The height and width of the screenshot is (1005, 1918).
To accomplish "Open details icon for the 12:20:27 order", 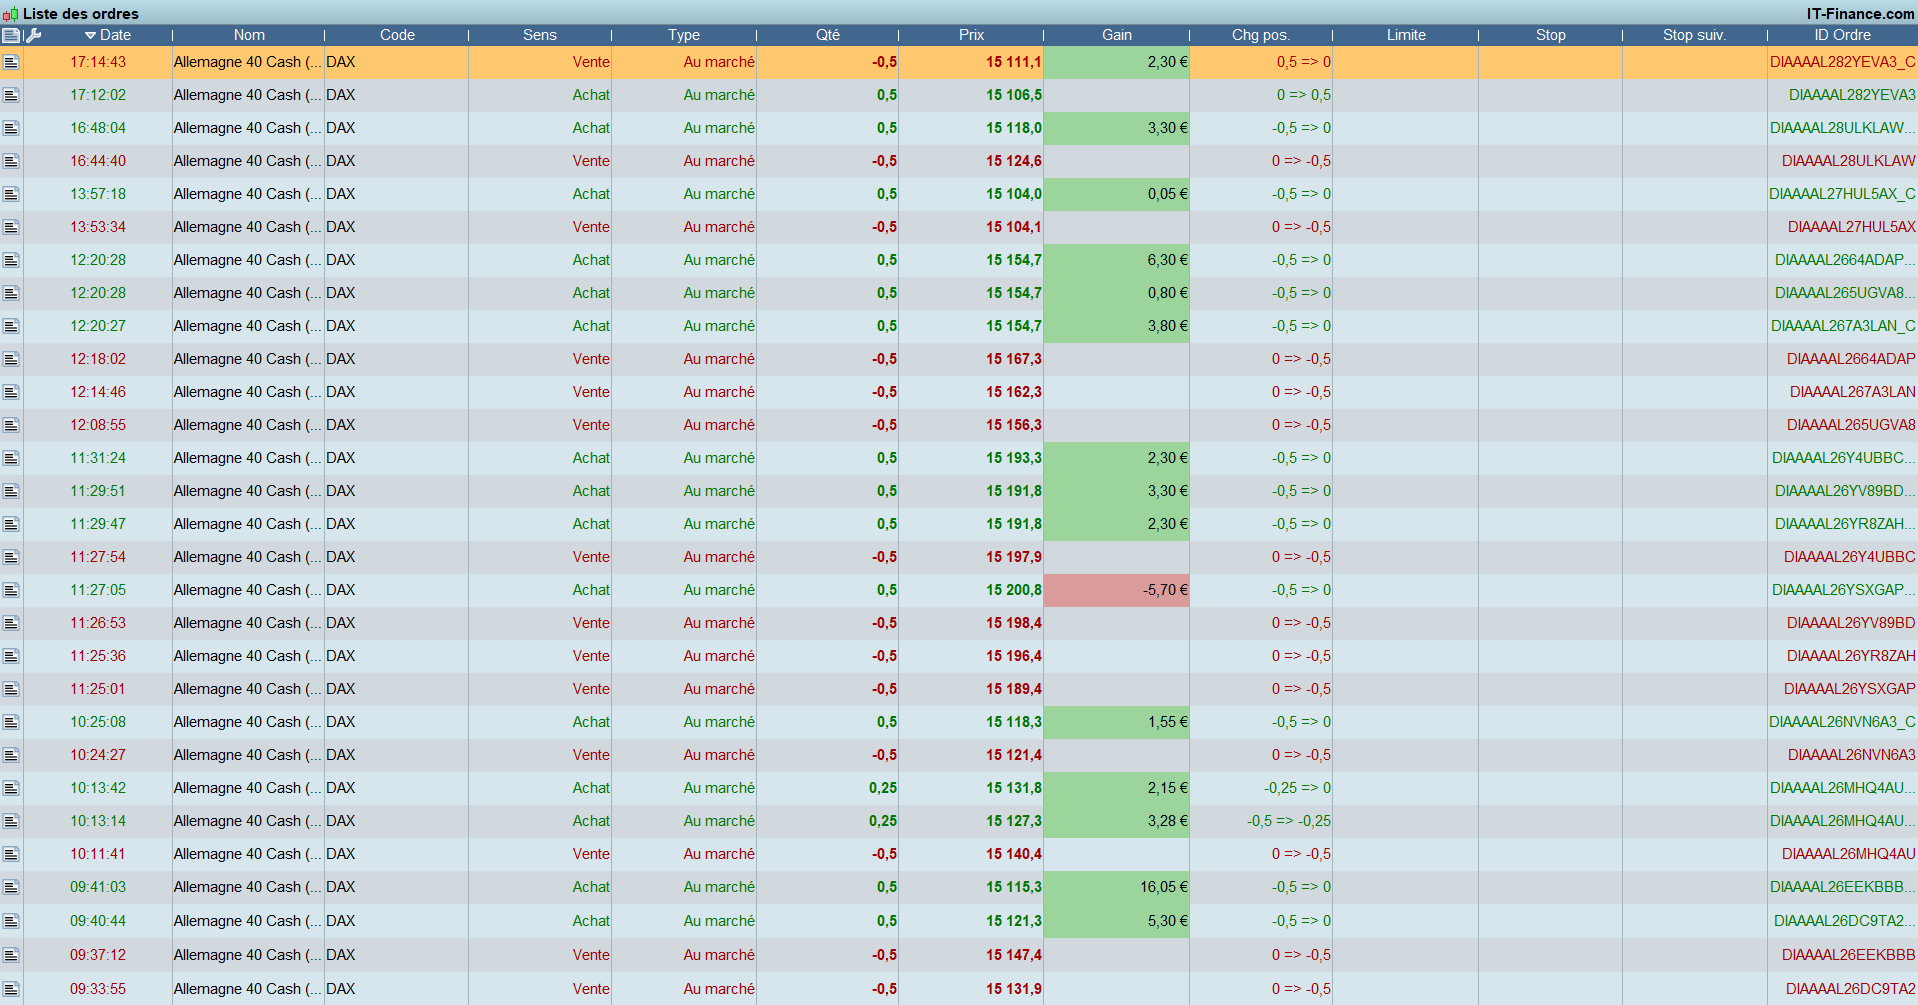I will pyautogui.click(x=11, y=326).
